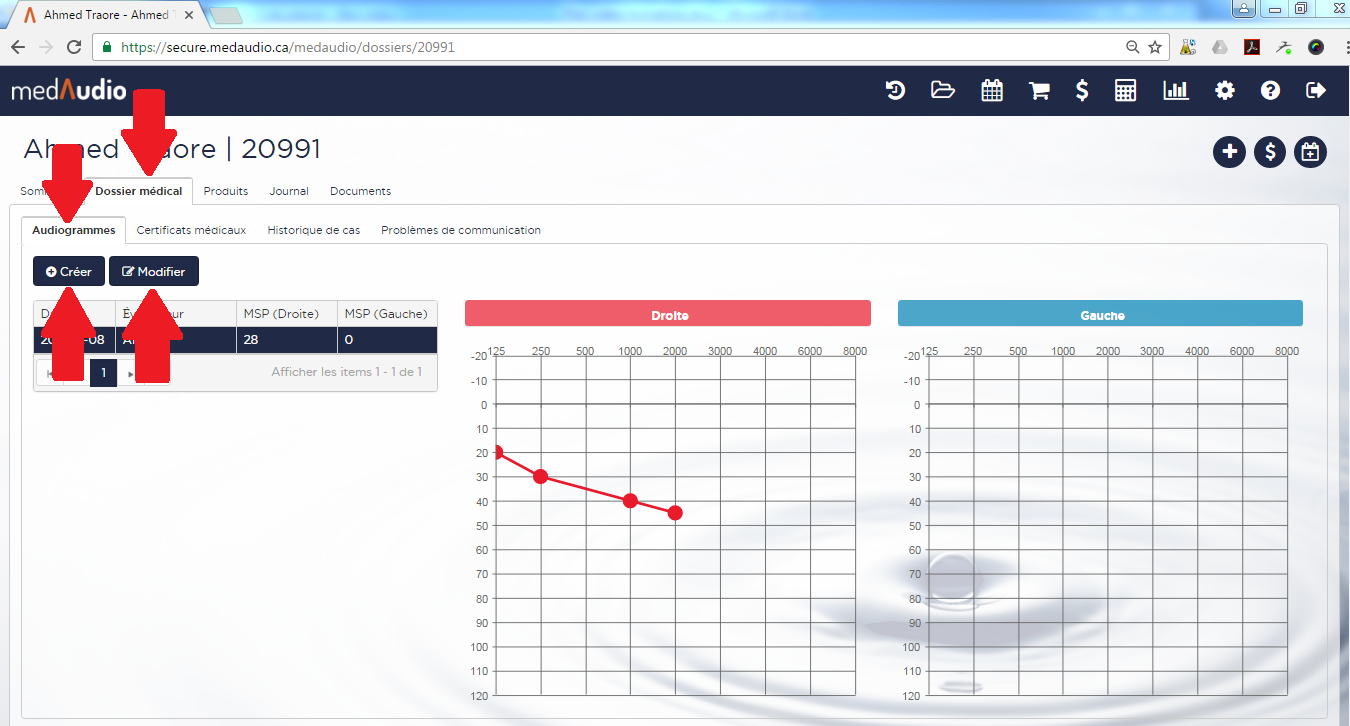Screen dimensions: 1350x726
Task: Click the red point at 1000 Hz
Action: tap(630, 500)
